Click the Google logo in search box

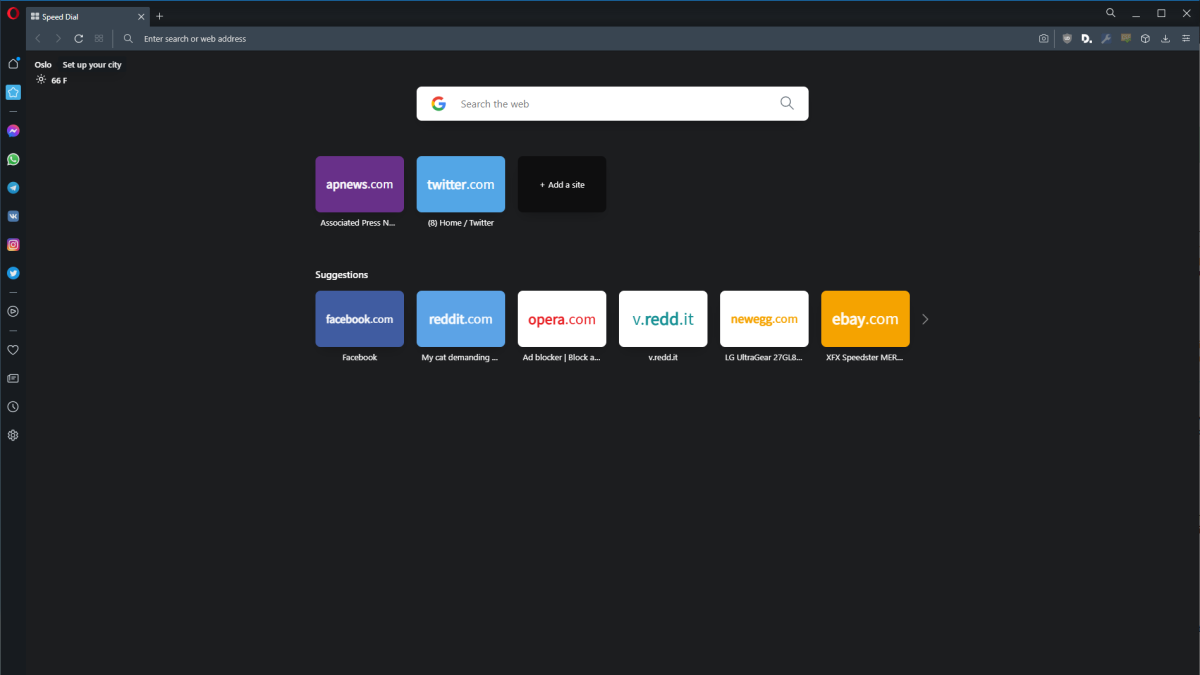click(438, 103)
